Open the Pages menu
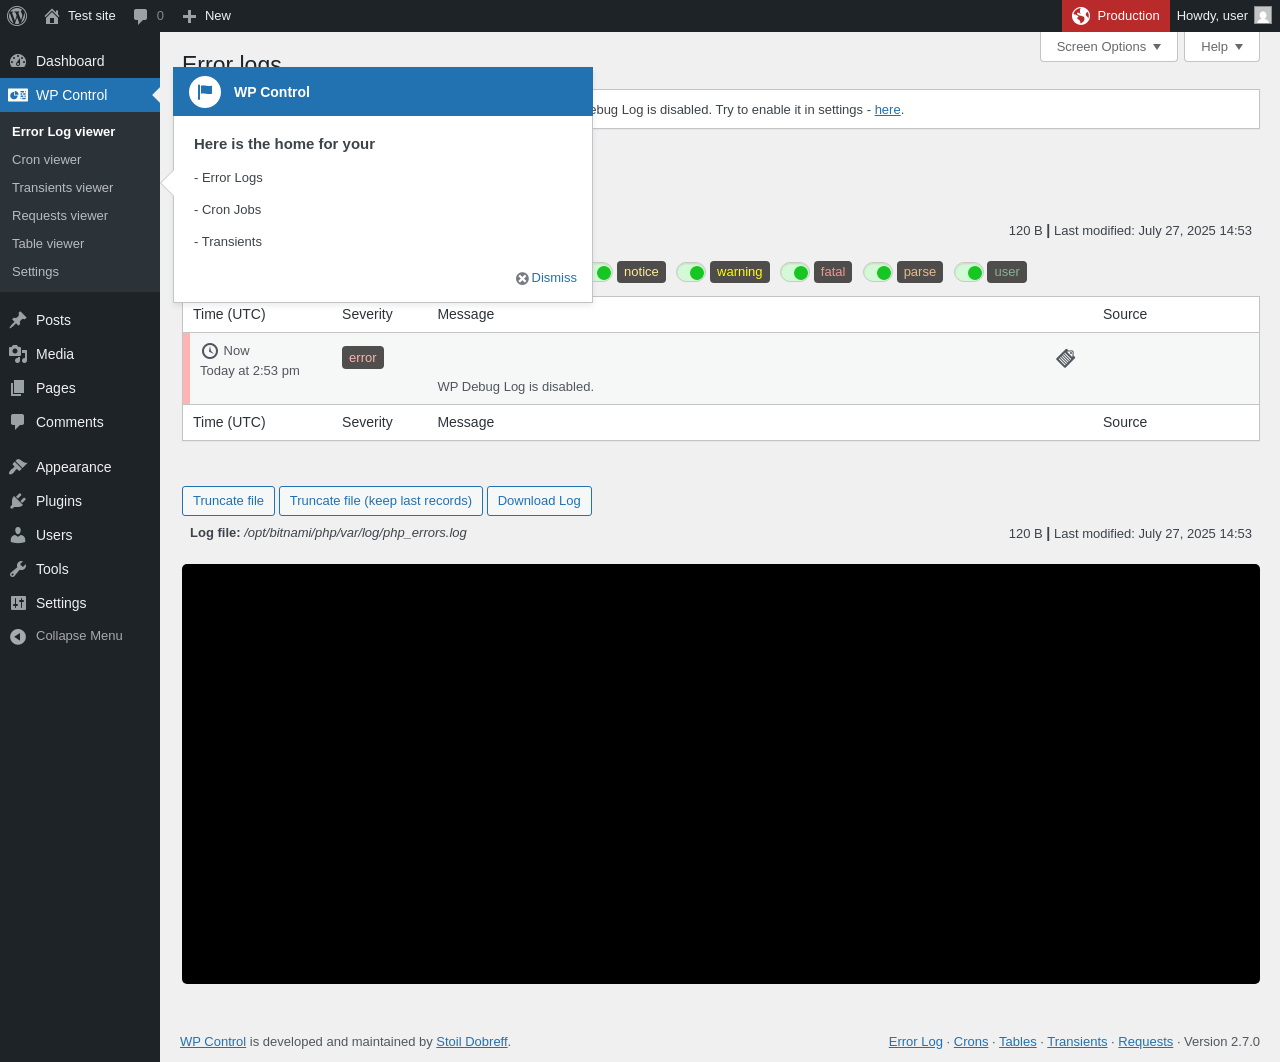The image size is (1280, 1062). tap(80, 388)
